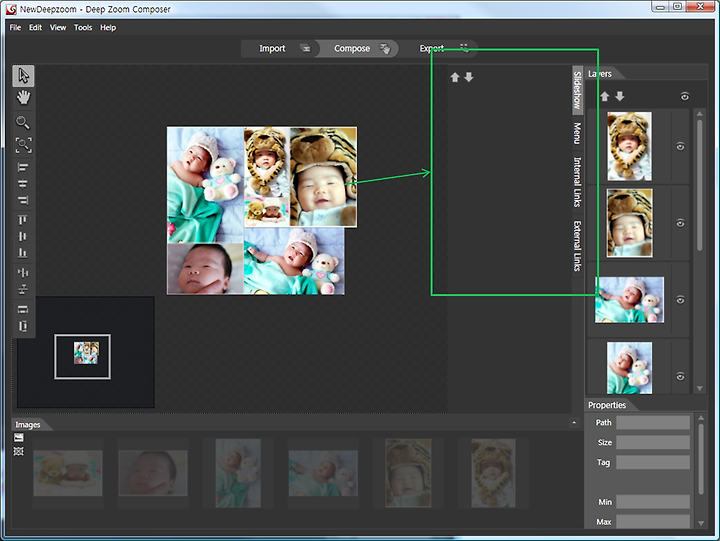Hide the portrait baby-with-teddy layer

(680, 377)
